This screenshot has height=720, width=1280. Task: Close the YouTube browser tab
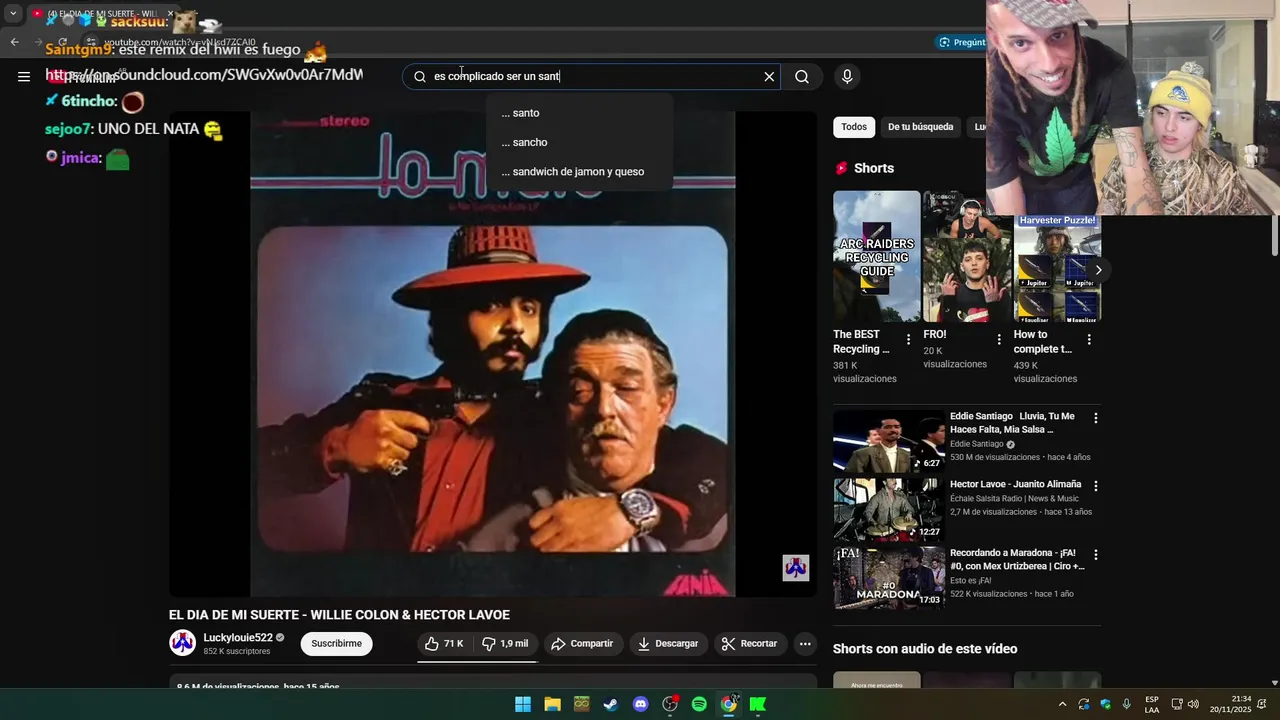point(170,14)
